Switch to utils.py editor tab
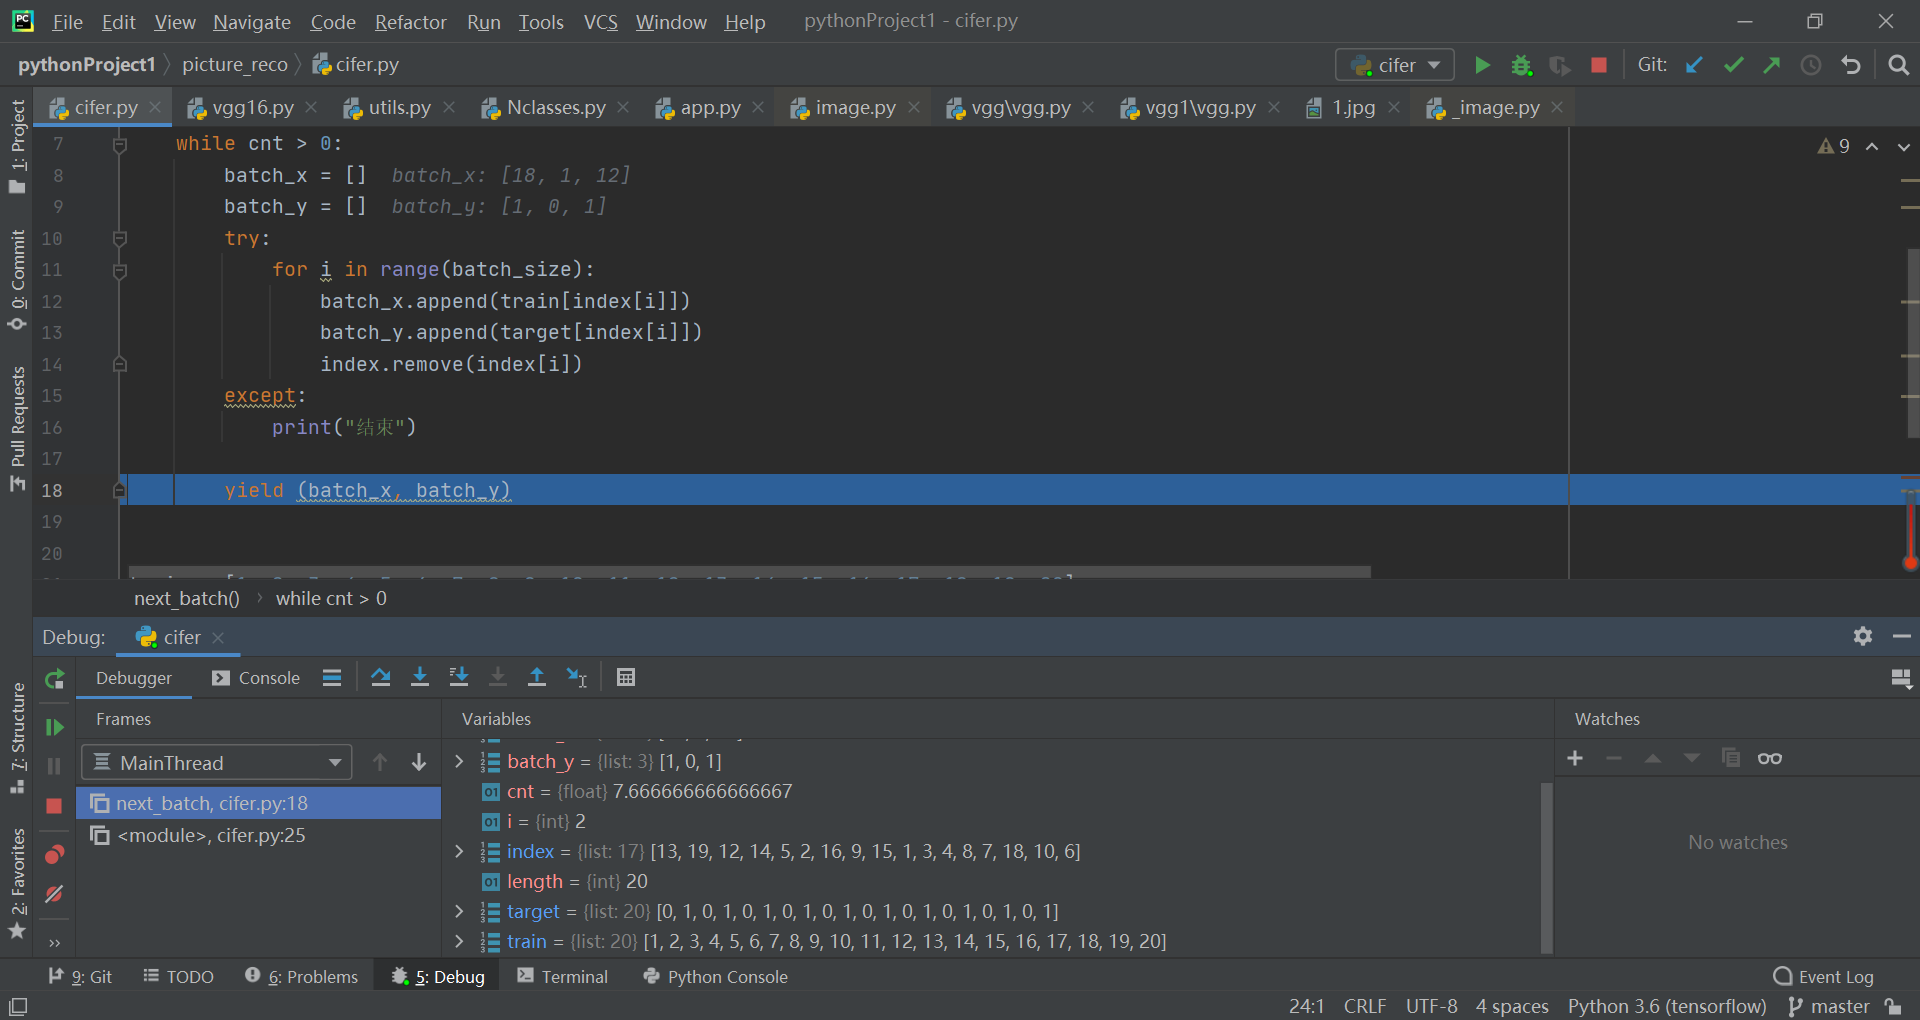The image size is (1920, 1020). point(399,107)
